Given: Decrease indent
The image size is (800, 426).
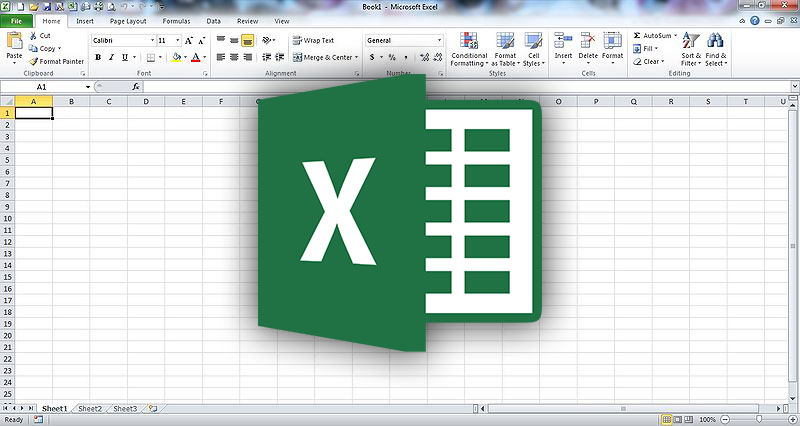Looking at the screenshot, I should click(266, 57).
